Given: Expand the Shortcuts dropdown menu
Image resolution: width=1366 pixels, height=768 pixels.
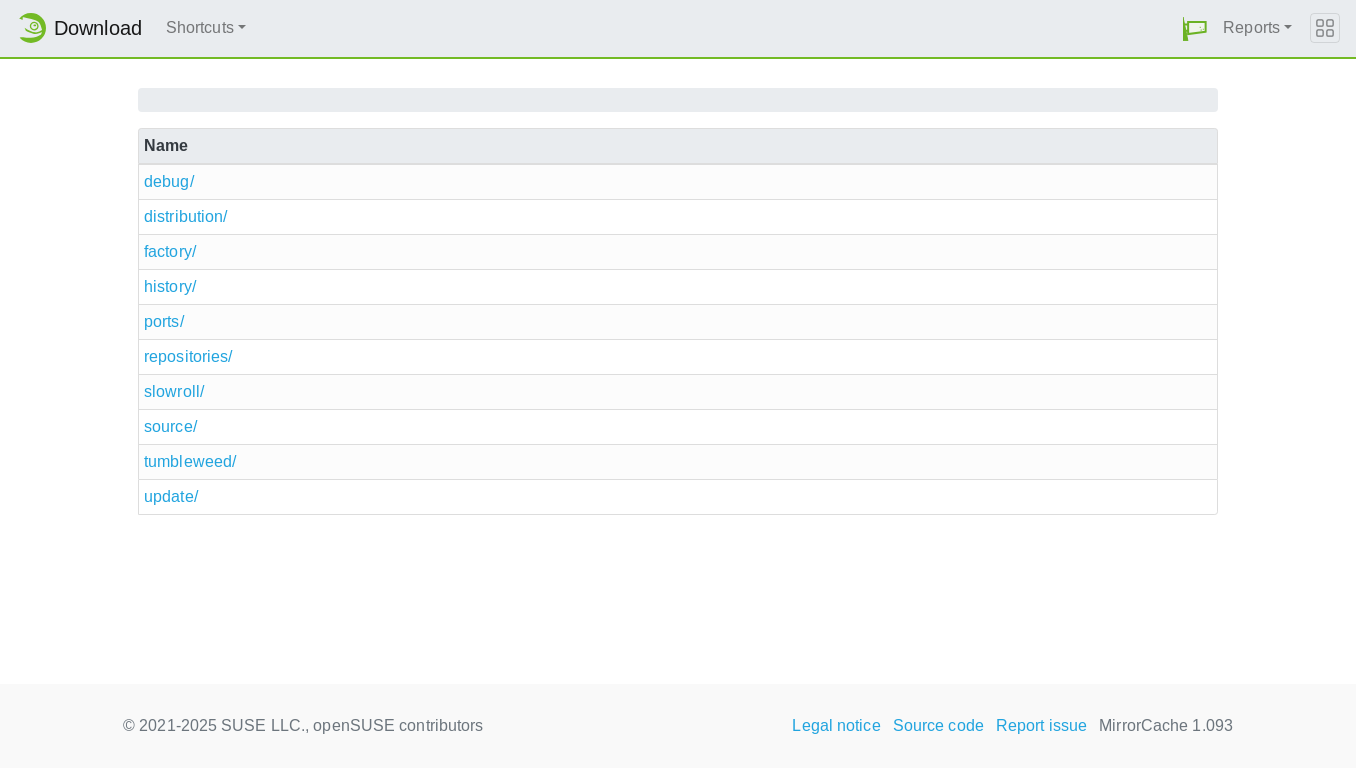Looking at the screenshot, I should pyautogui.click(x=206, y=28).
